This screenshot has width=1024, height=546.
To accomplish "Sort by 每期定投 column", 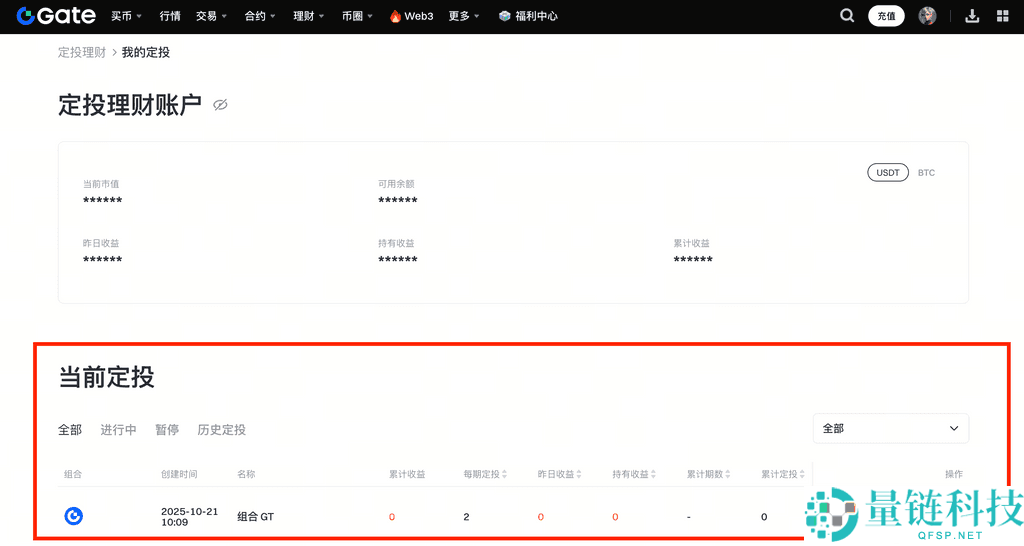I will (x=485, y=474).
